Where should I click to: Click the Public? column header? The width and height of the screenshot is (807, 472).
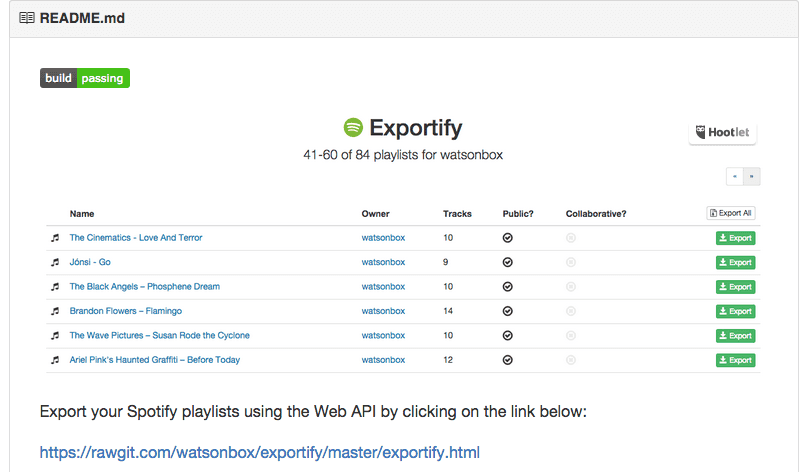coord(518,214)
